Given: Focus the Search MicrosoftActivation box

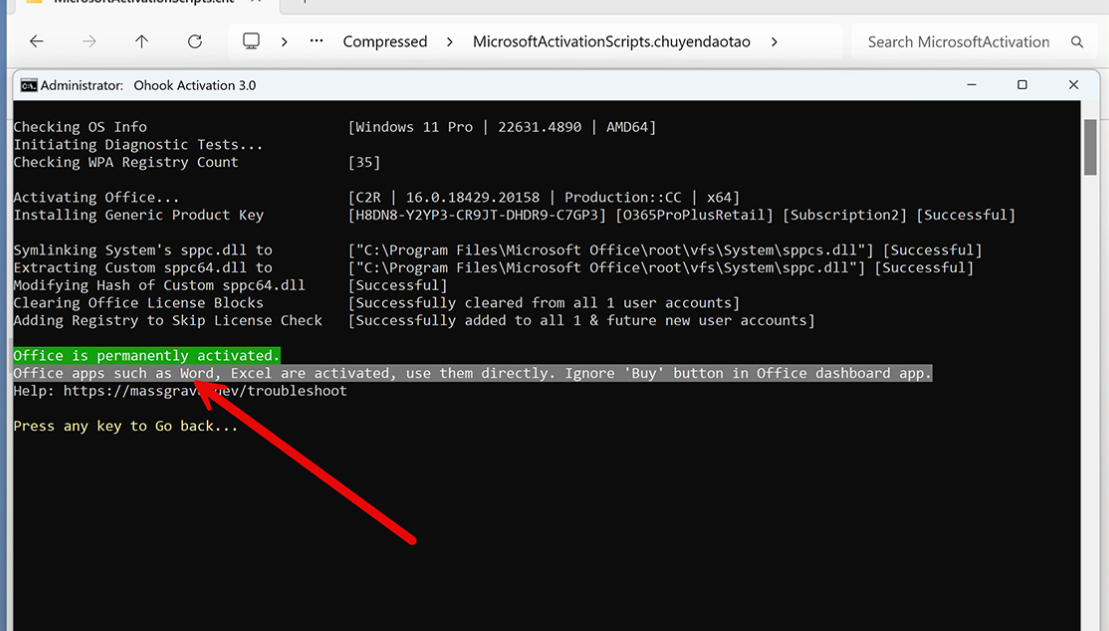Looking at the screenshot, I should tap(958, 42).
